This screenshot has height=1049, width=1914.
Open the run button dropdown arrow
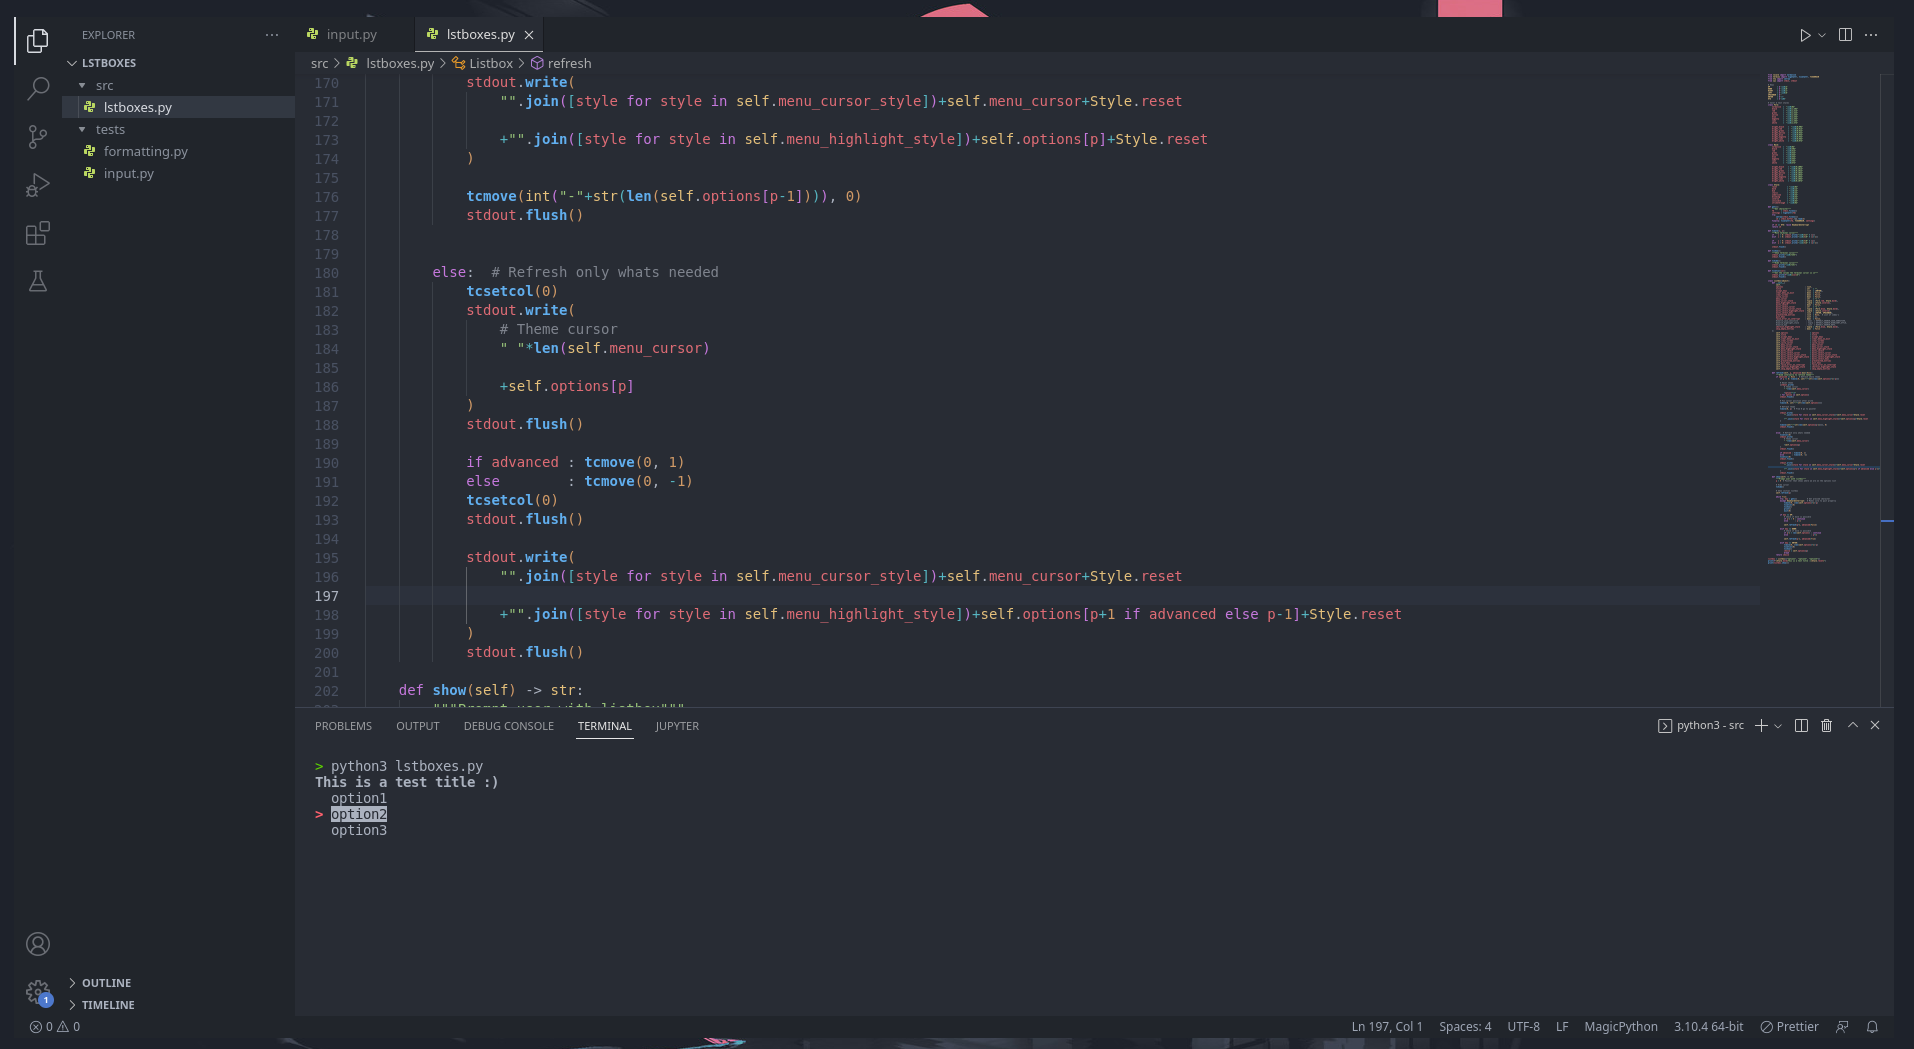[1822, 35]
